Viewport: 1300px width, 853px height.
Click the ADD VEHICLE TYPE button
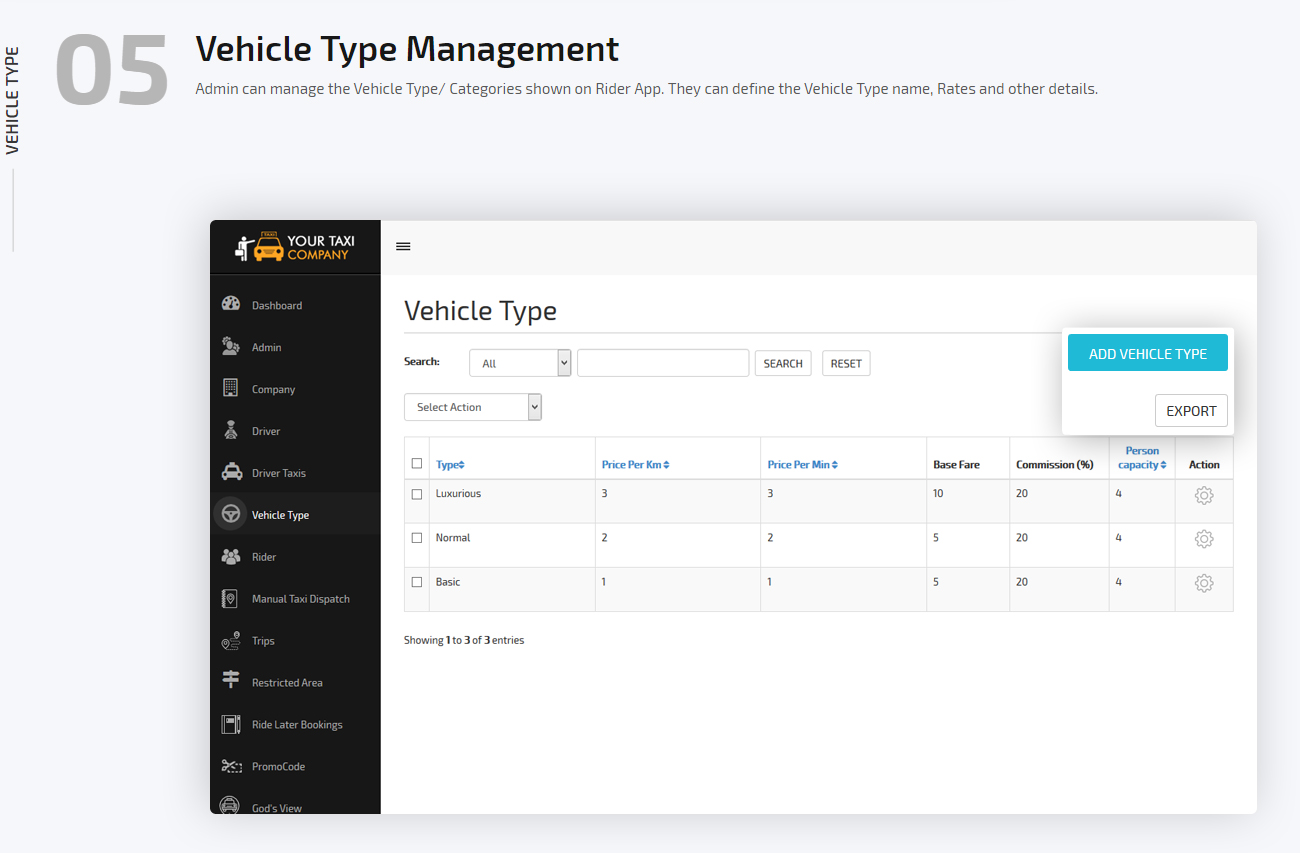tap(1147, 352)
